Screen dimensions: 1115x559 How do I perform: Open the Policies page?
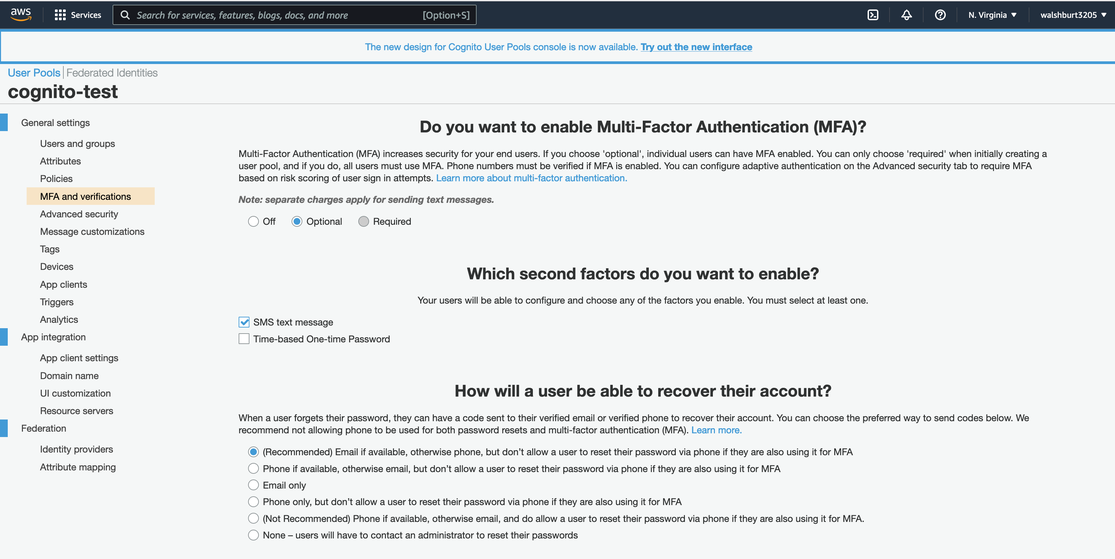[x=56, y=179]
